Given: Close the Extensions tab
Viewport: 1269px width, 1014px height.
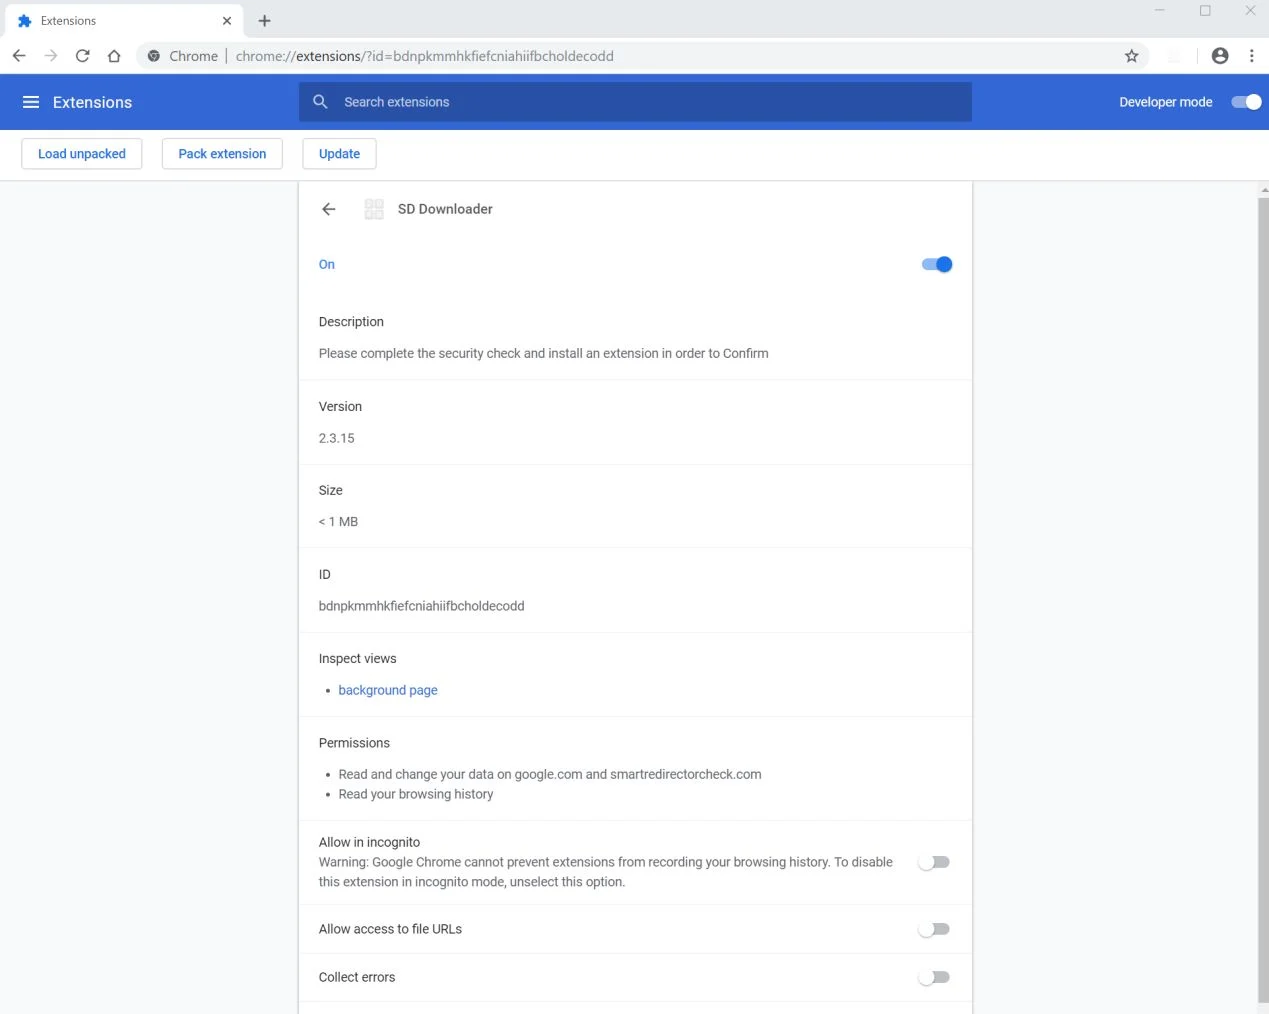Looking at the screenshot, I should click(227, 21).
